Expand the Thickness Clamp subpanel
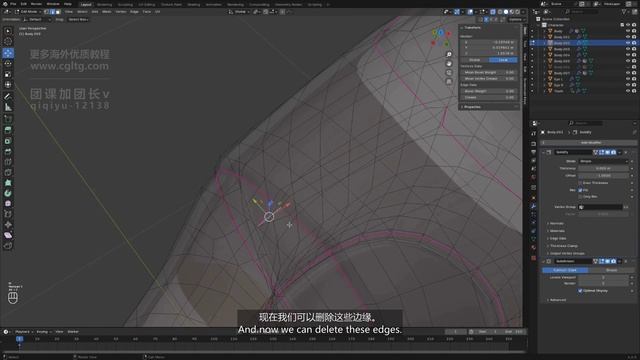 coord(563,246)
